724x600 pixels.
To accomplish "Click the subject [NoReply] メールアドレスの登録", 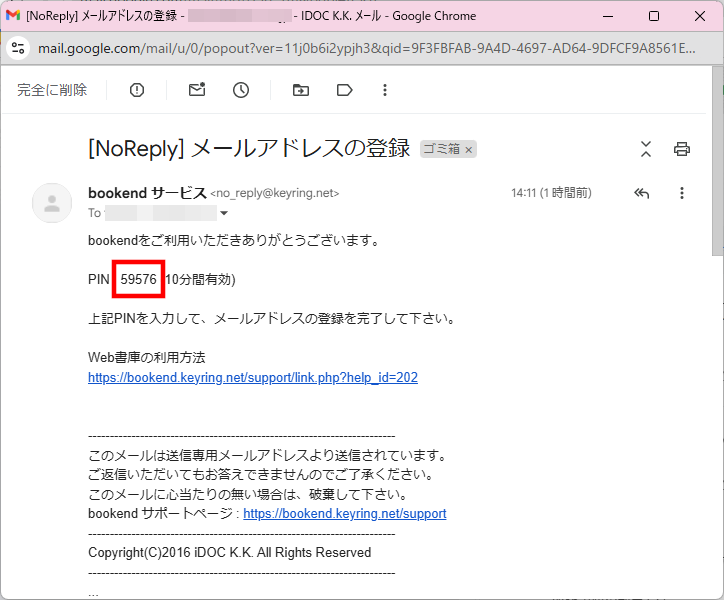I will coord(249,149).
